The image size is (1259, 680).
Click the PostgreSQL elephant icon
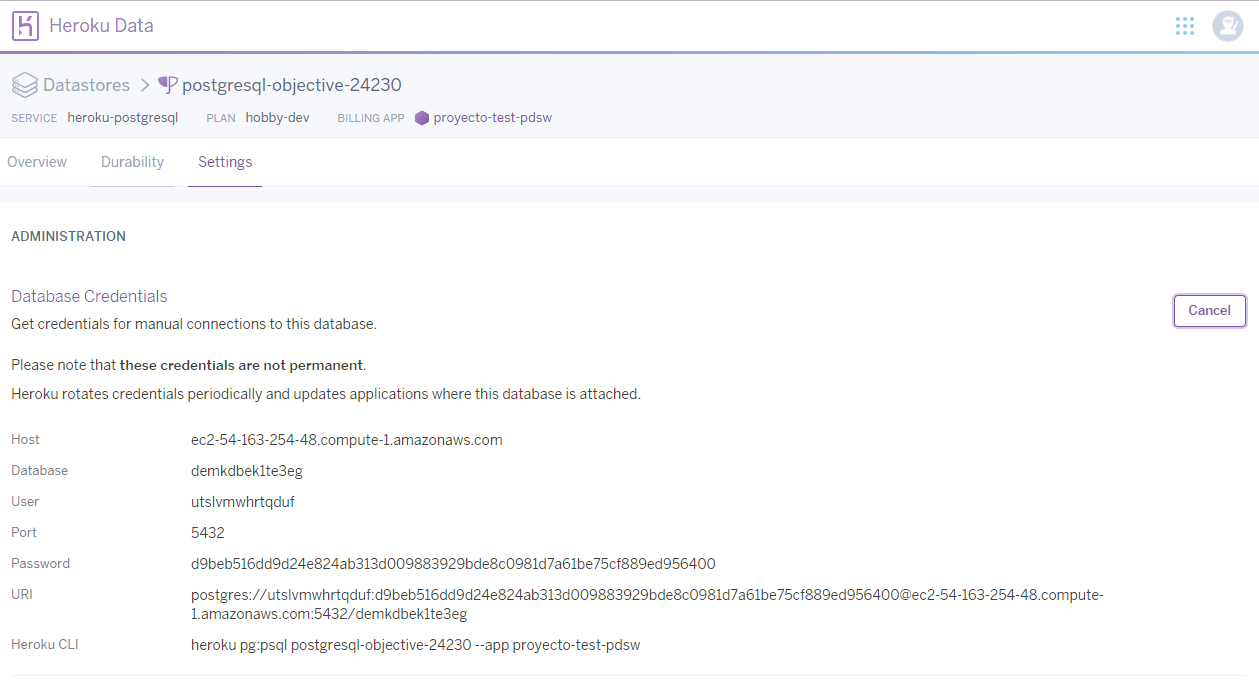click(168, 85)
